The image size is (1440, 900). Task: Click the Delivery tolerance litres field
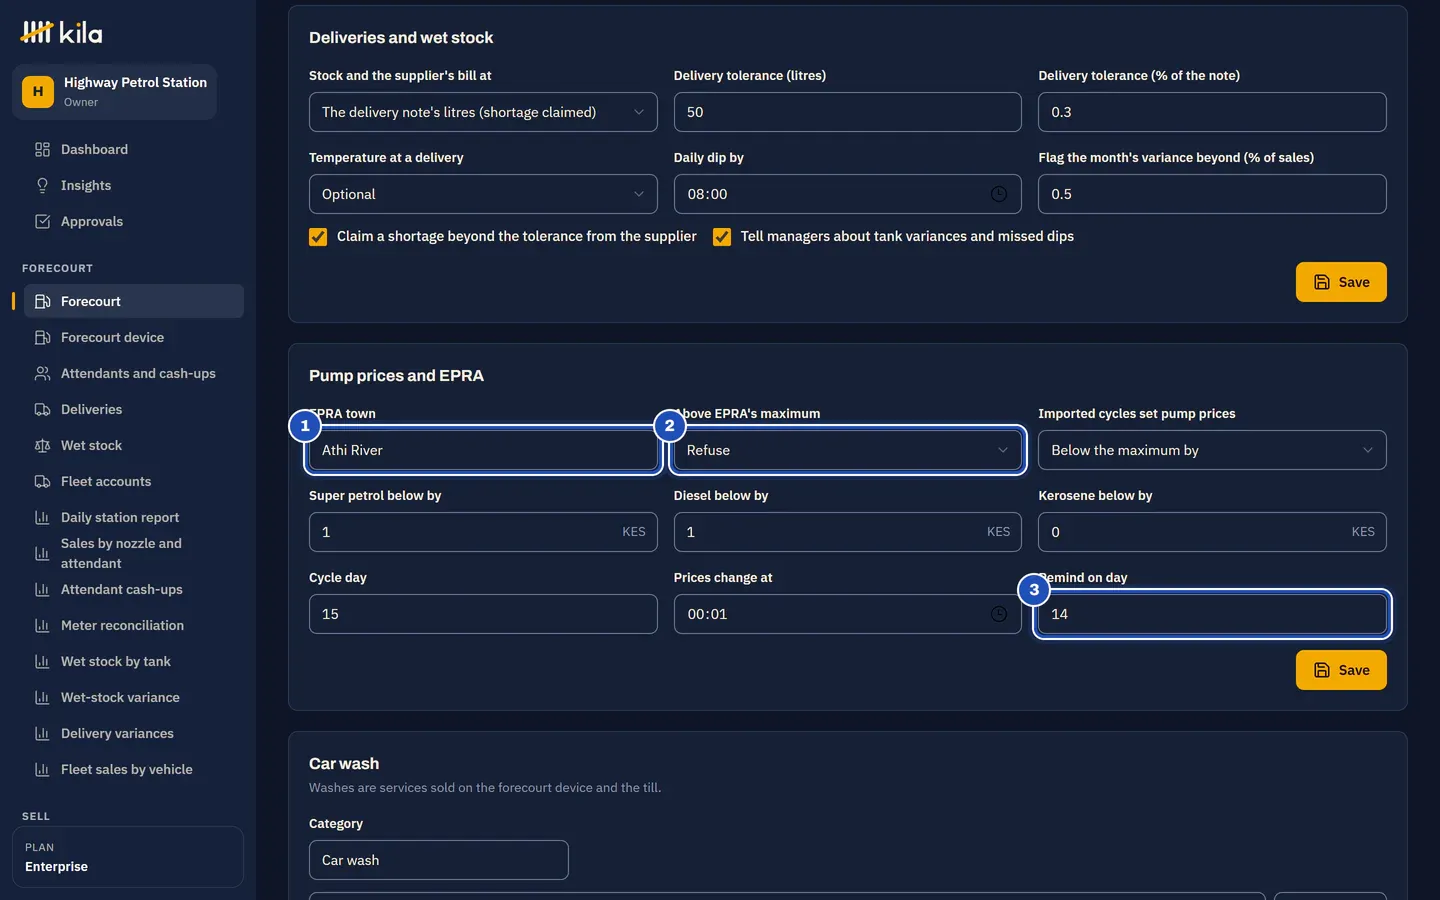point(847,112)
